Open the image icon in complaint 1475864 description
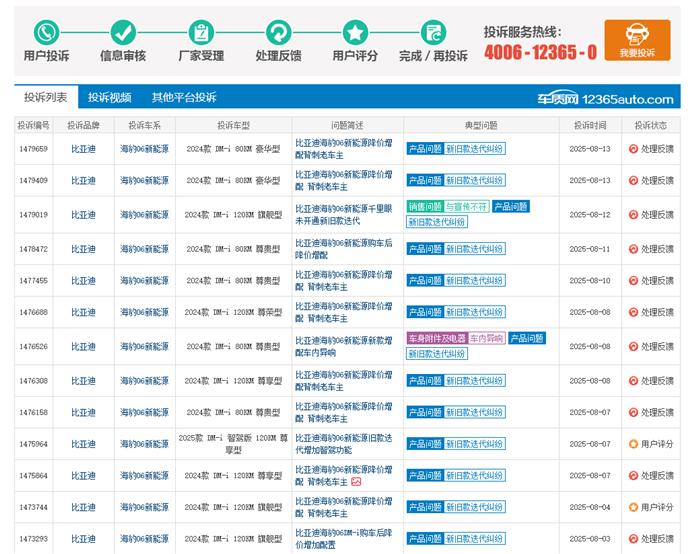This screenshot has width=700, height=554. [356, 482]
